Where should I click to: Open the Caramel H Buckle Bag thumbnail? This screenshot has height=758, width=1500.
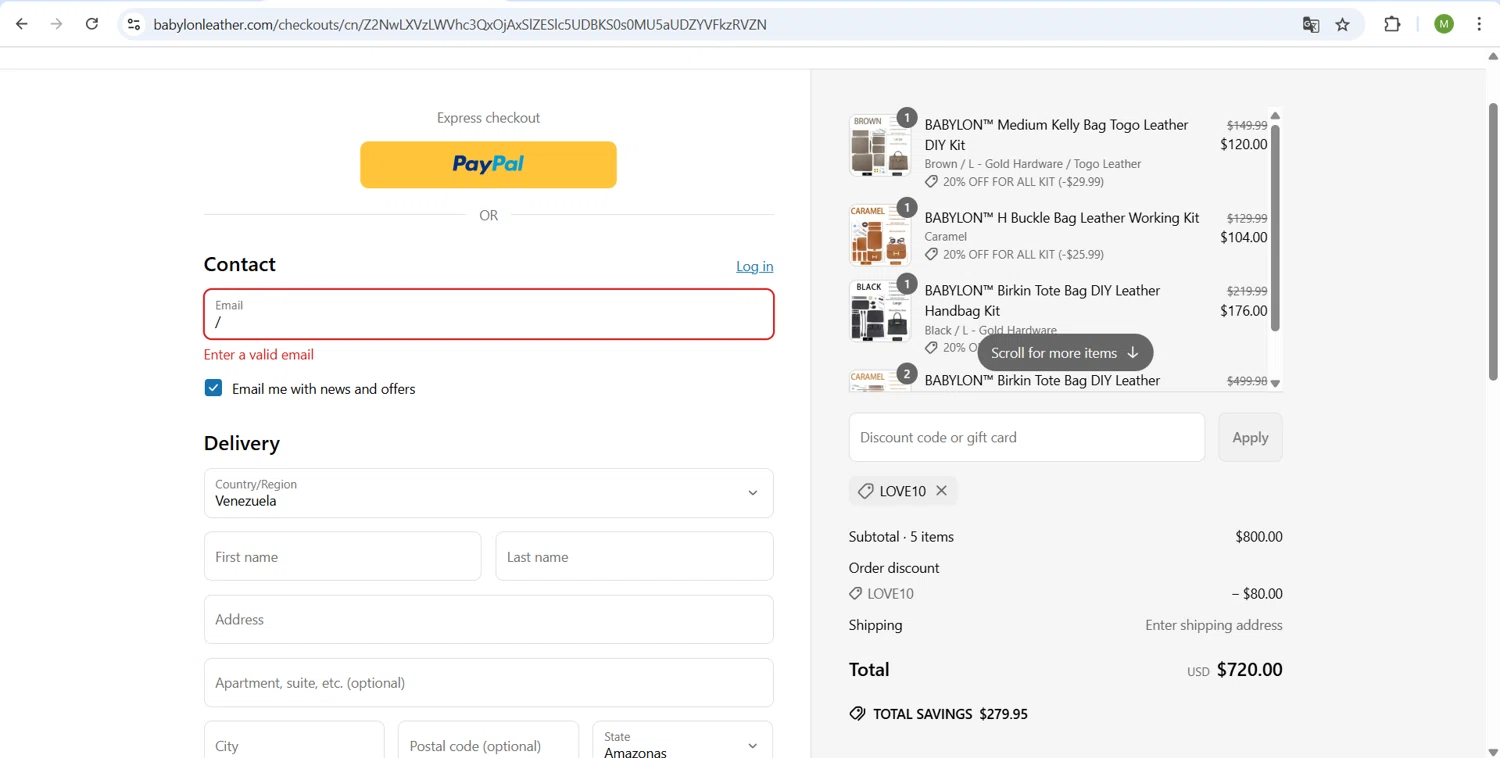click(880, 235)
